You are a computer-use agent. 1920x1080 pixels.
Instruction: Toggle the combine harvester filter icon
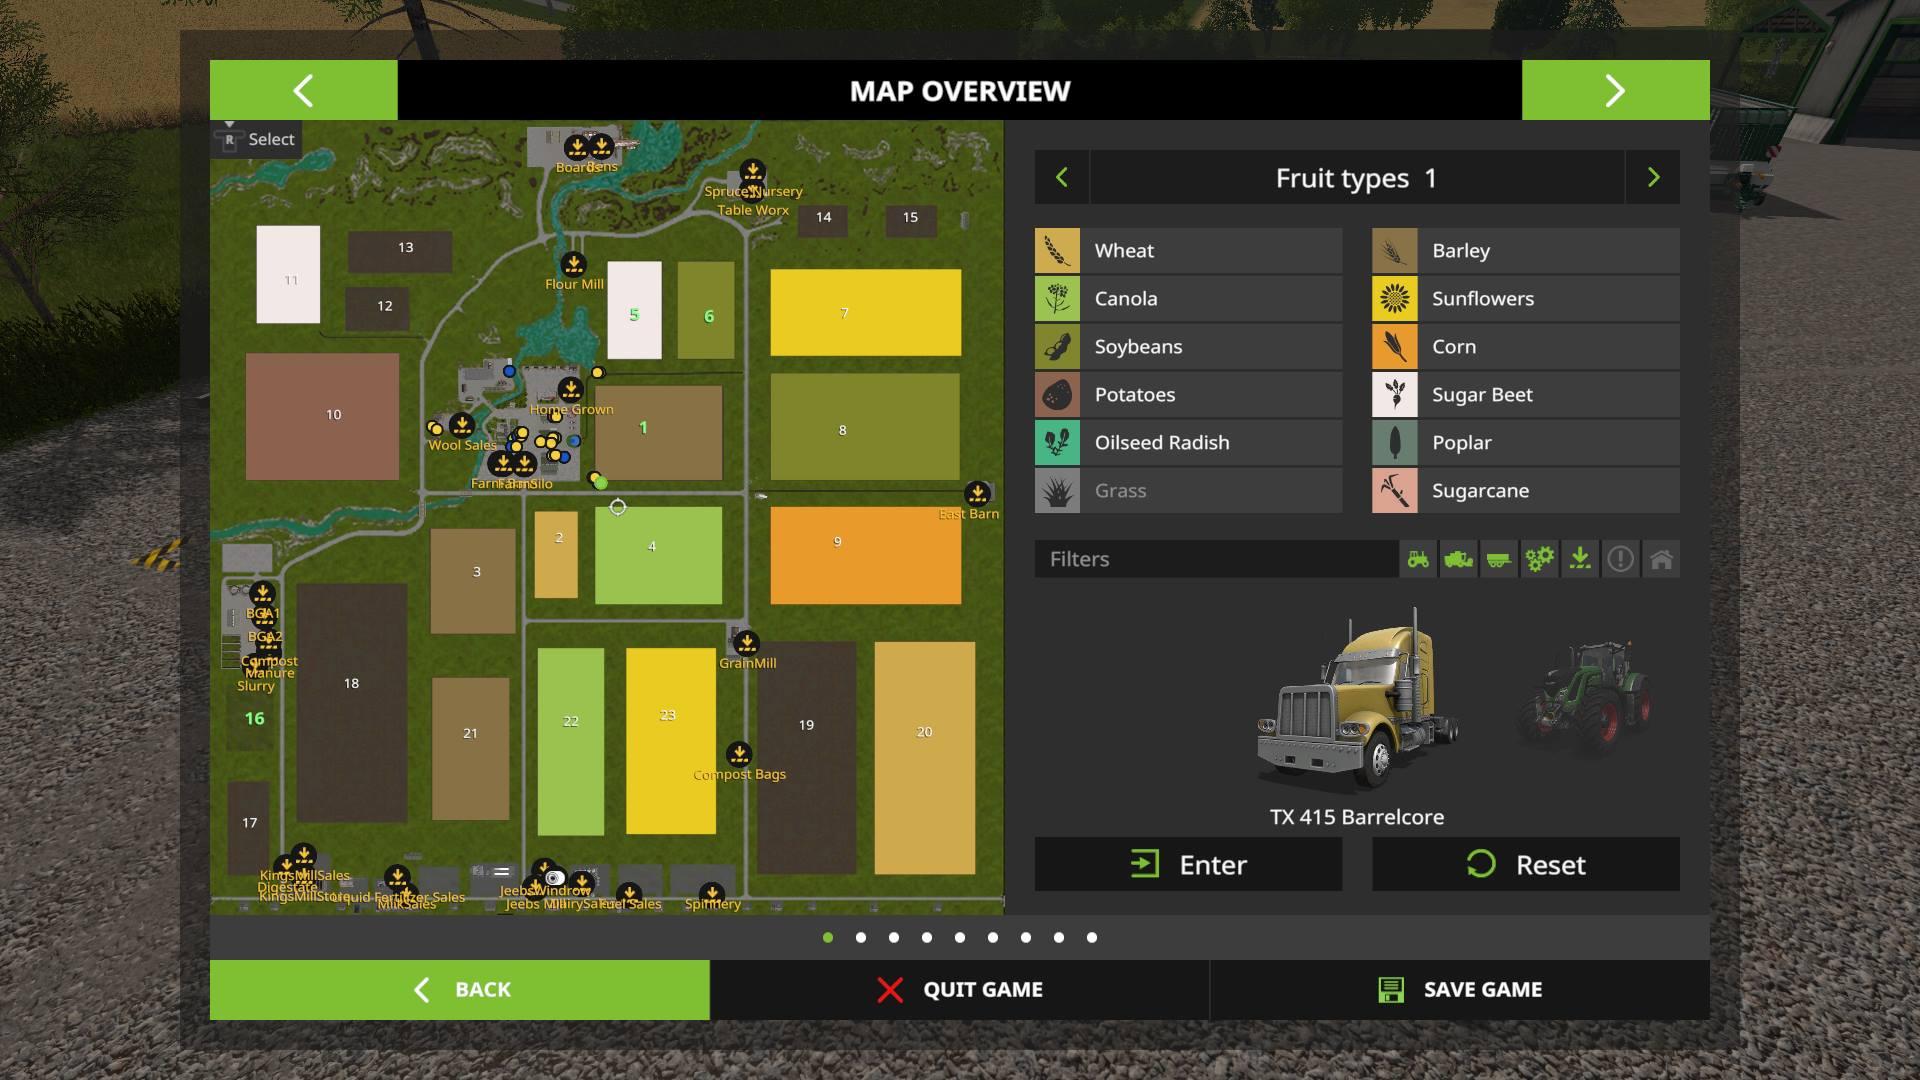[1458, 559]
